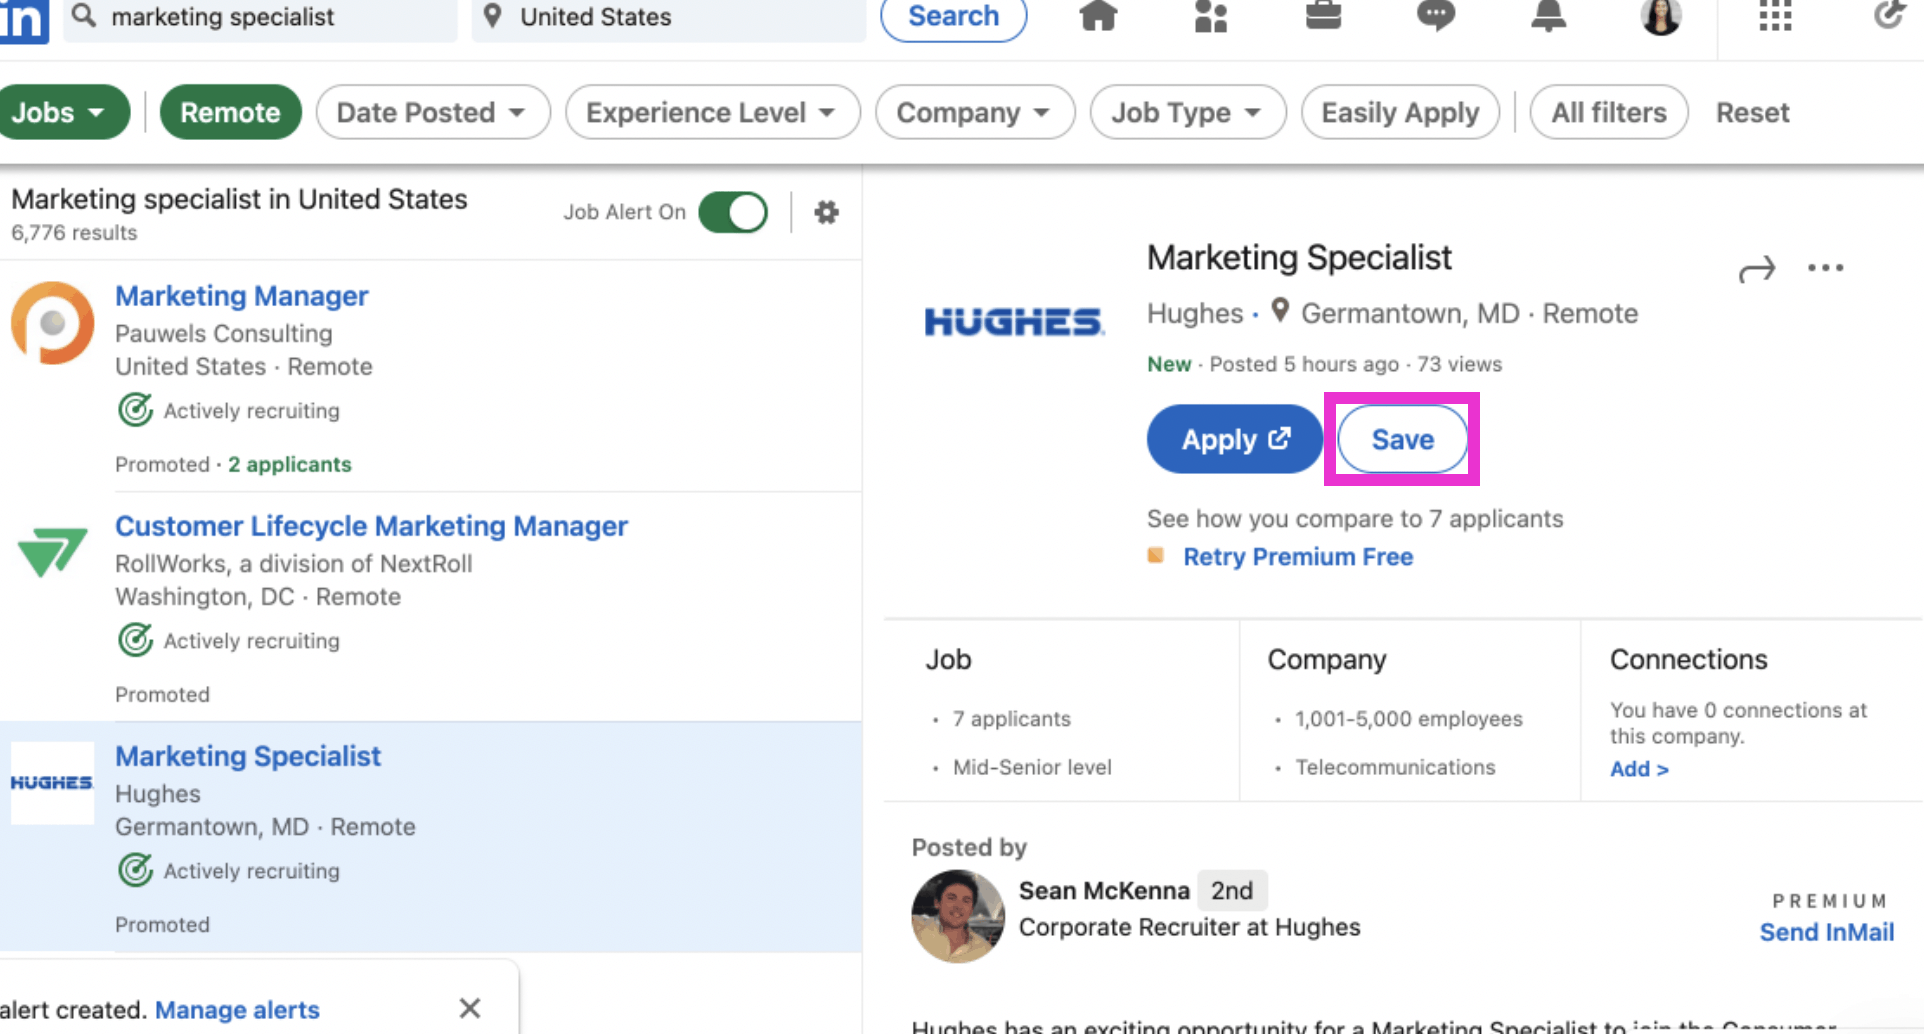Click the '1,001-5,000 employees' text

[x=1408, y=718]
